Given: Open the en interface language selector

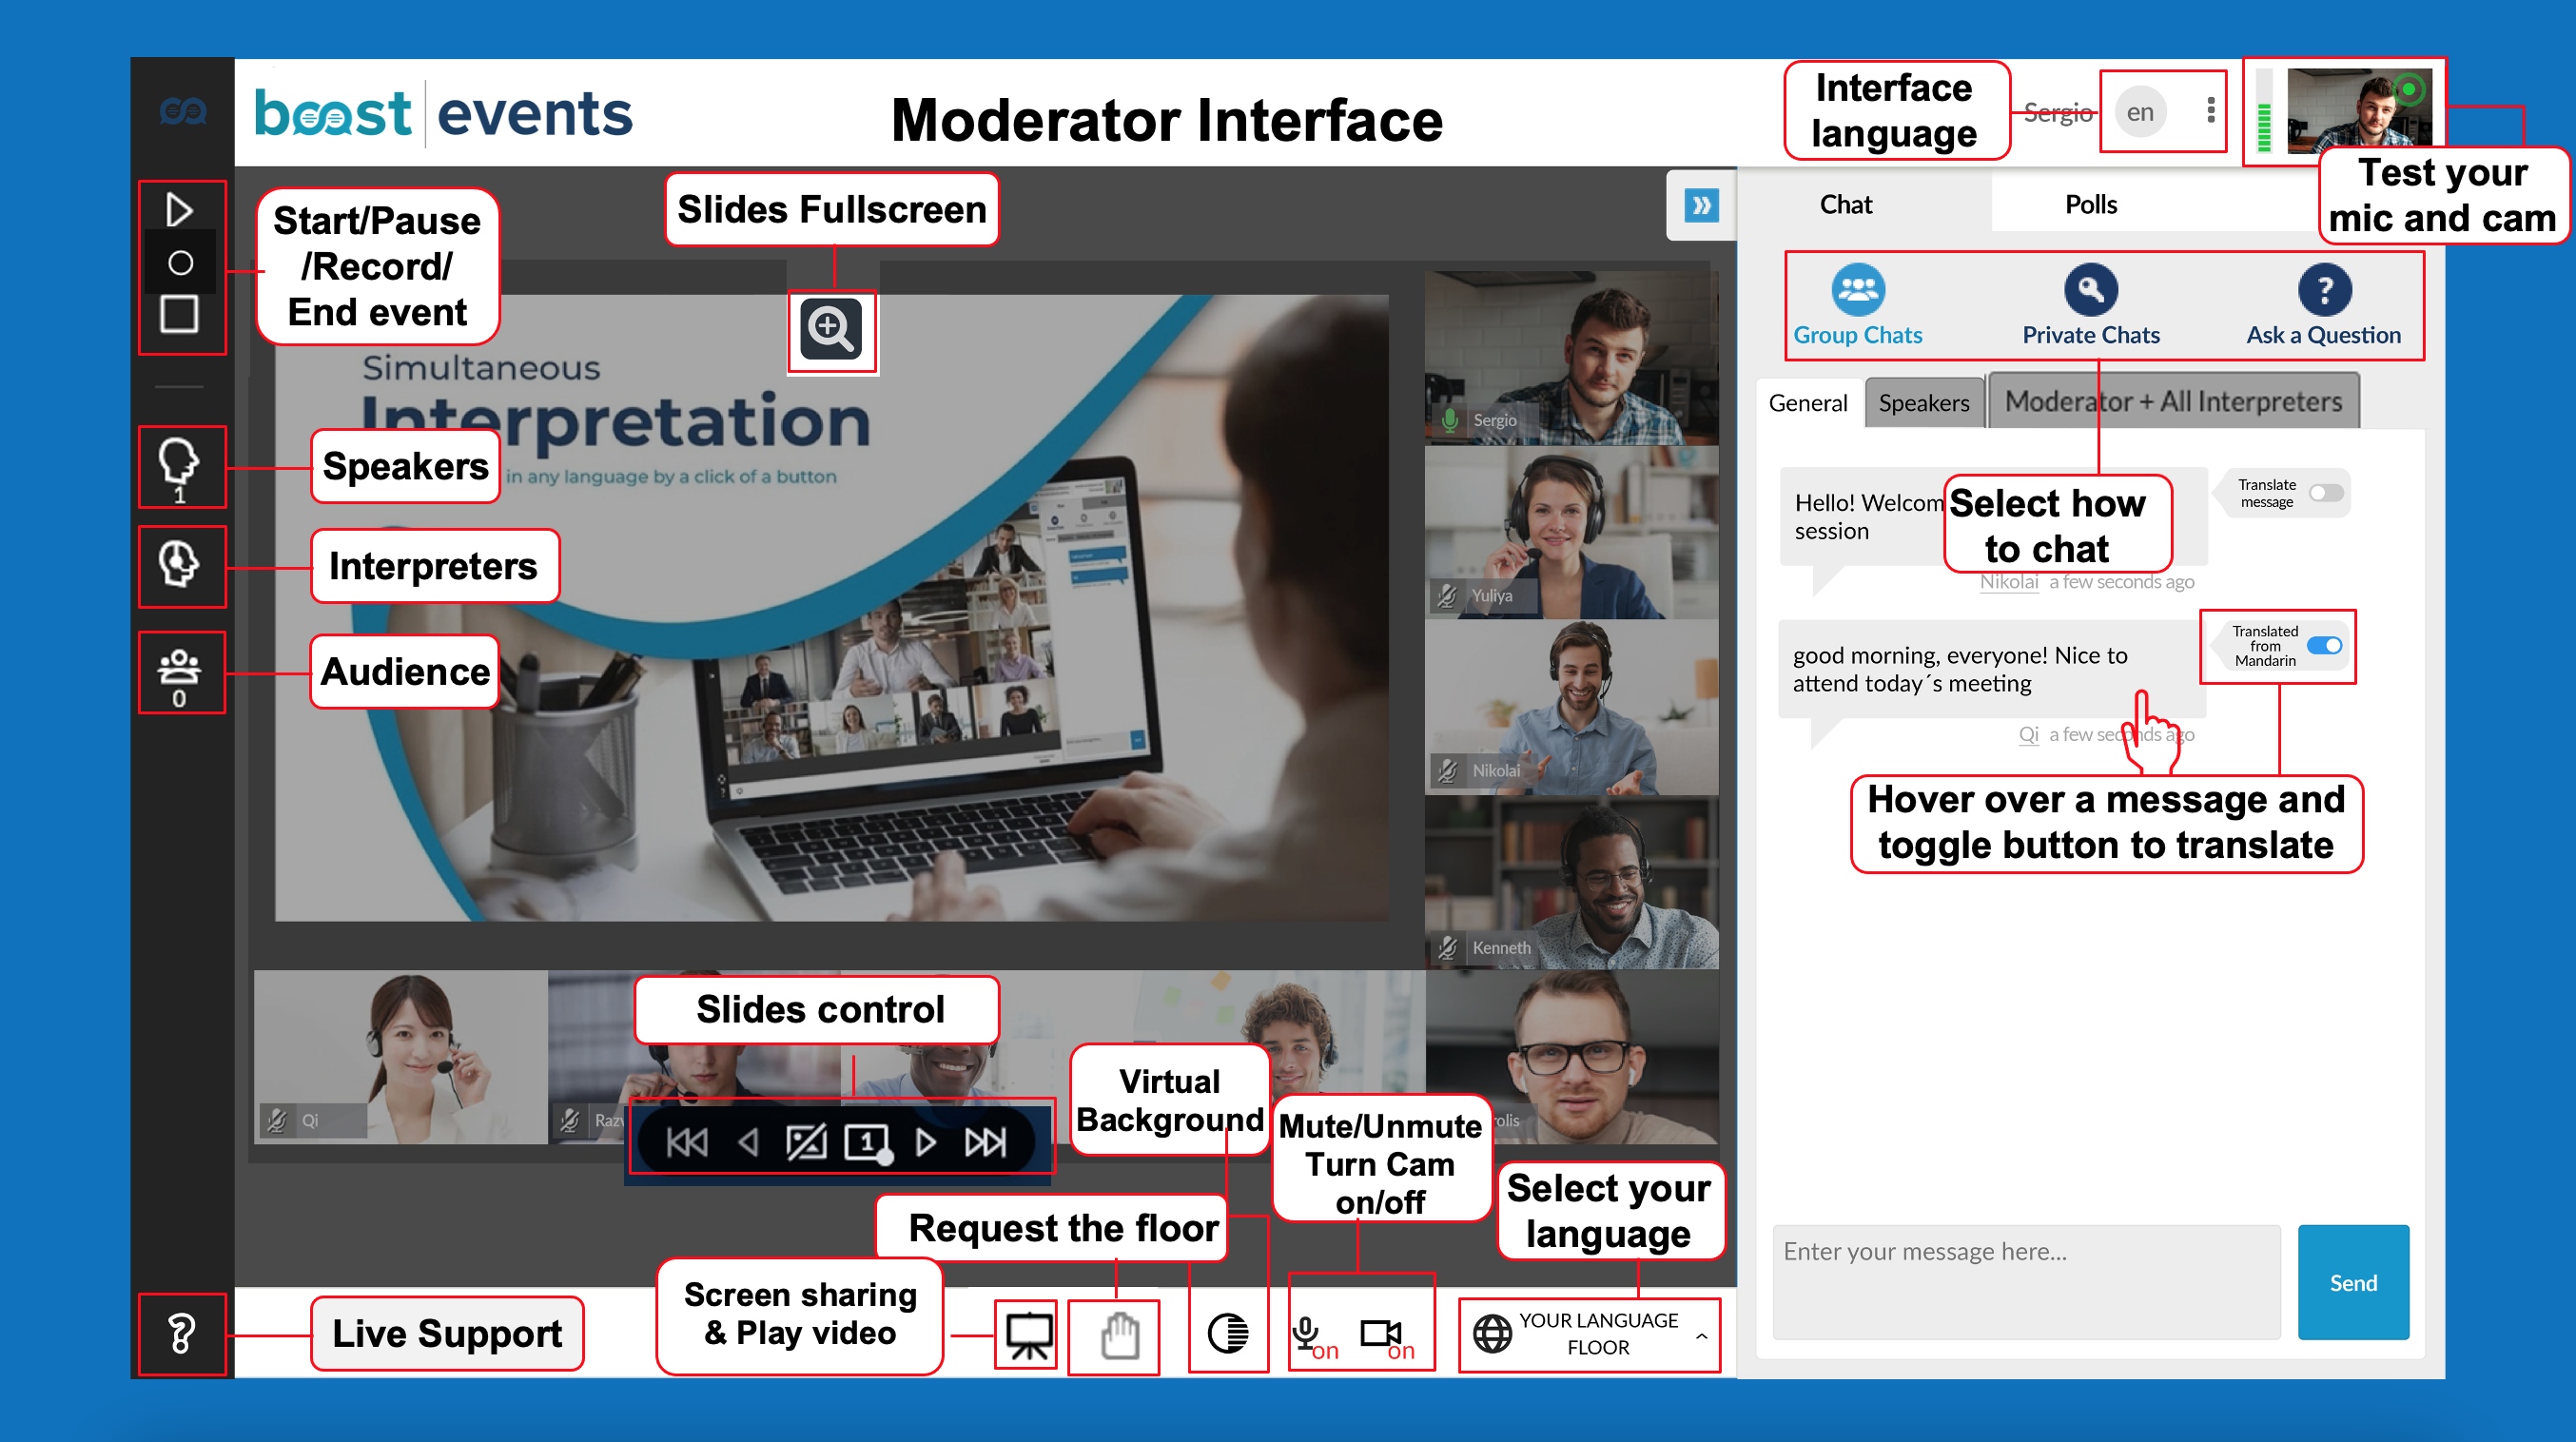Looking at the screenshot, I should [x=2140, y=112].
